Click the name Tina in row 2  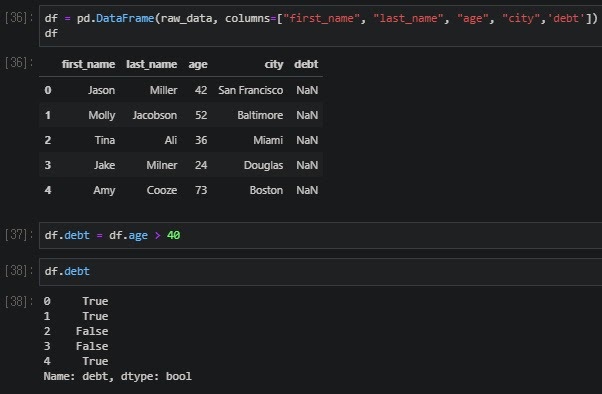click(x=105, y=140)
